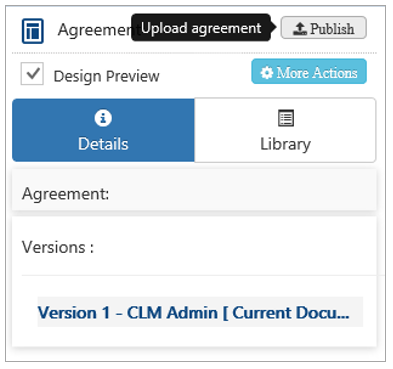This screenshot has height=369, width=393.
Task: Uncheck the Design Preview checkbox
Action: (32, 73)
